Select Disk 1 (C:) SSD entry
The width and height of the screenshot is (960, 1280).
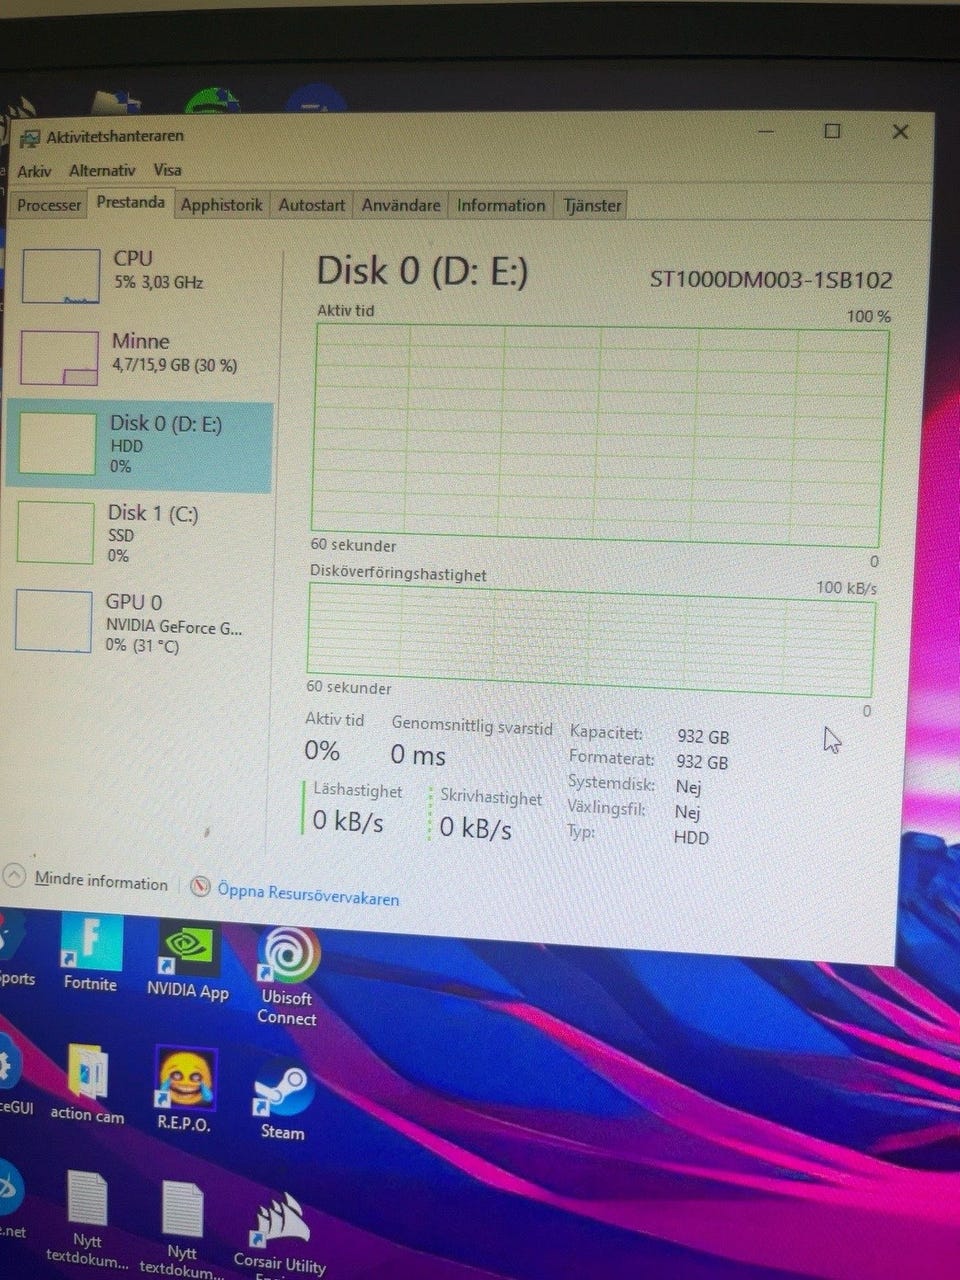pos(139,534)
